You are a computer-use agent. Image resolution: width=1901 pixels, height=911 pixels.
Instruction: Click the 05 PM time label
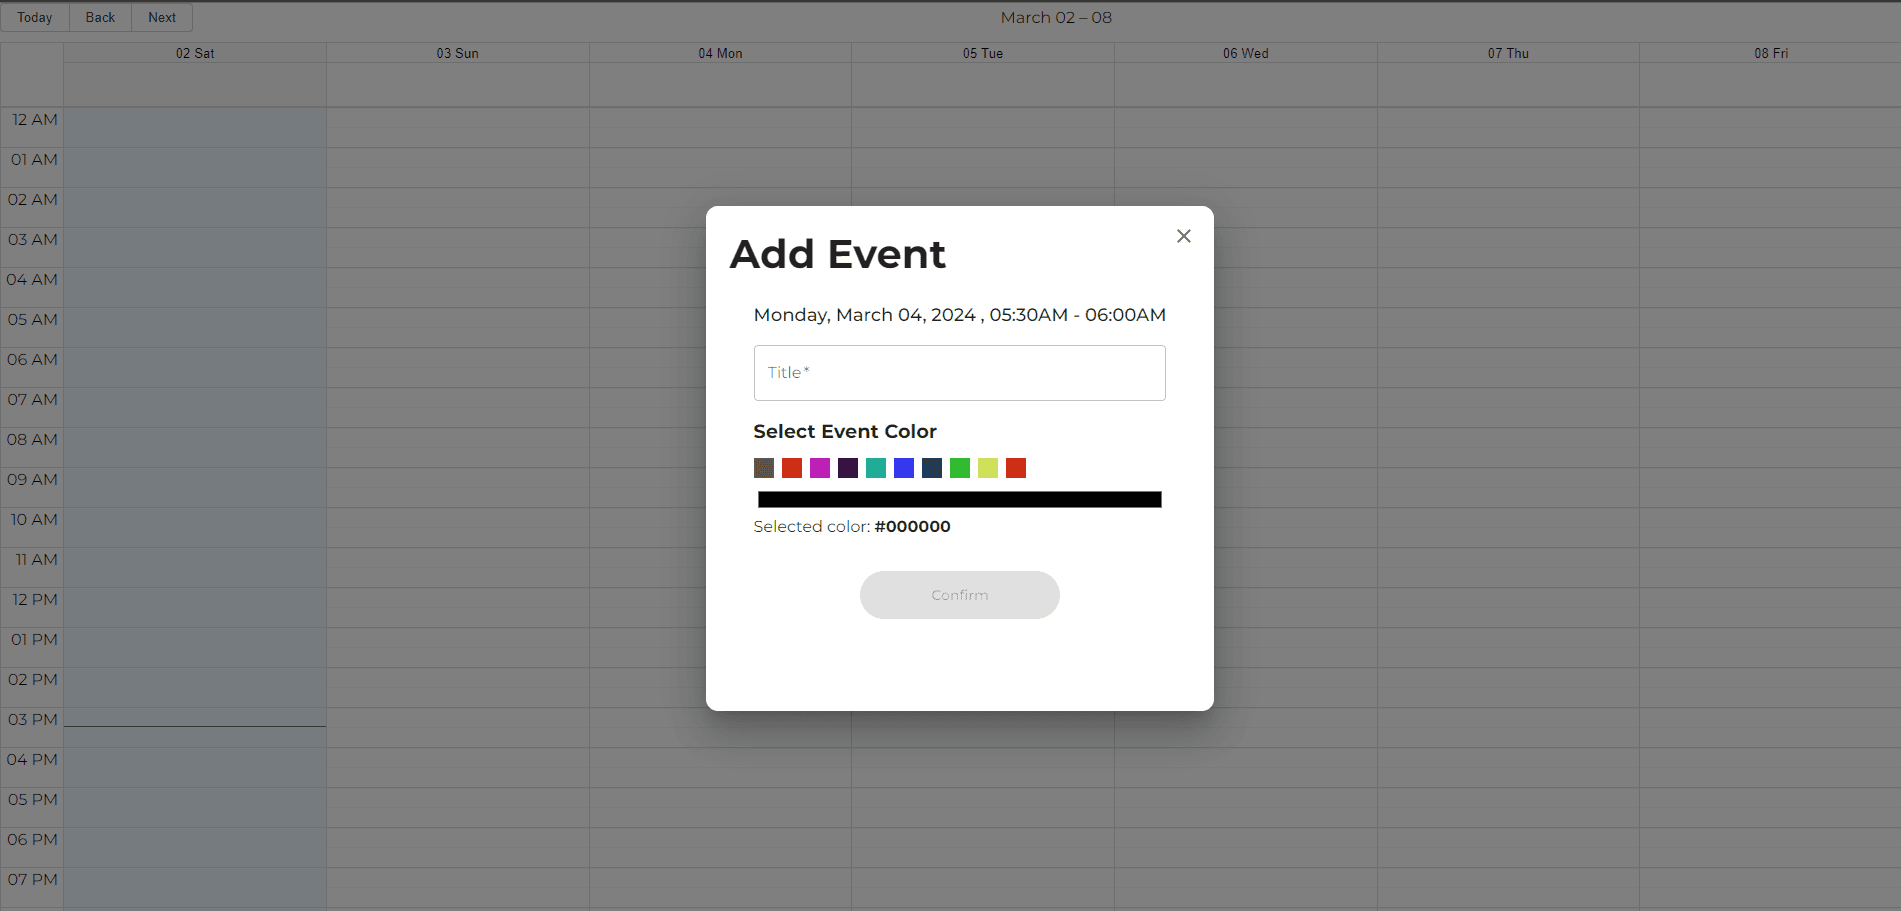[33, 799]
